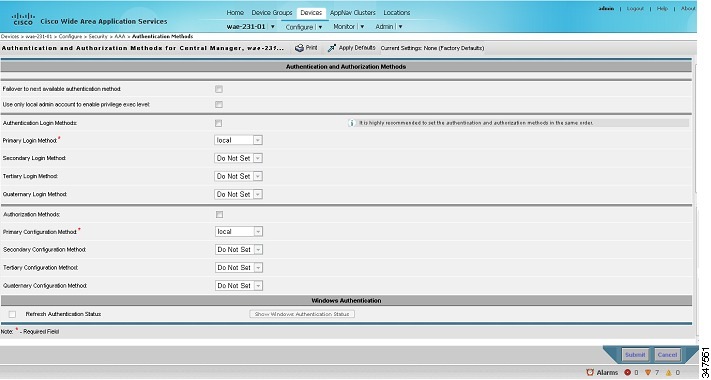Click the Logout link
Viewport: 711px width, 380px height.
click(635, 9)
